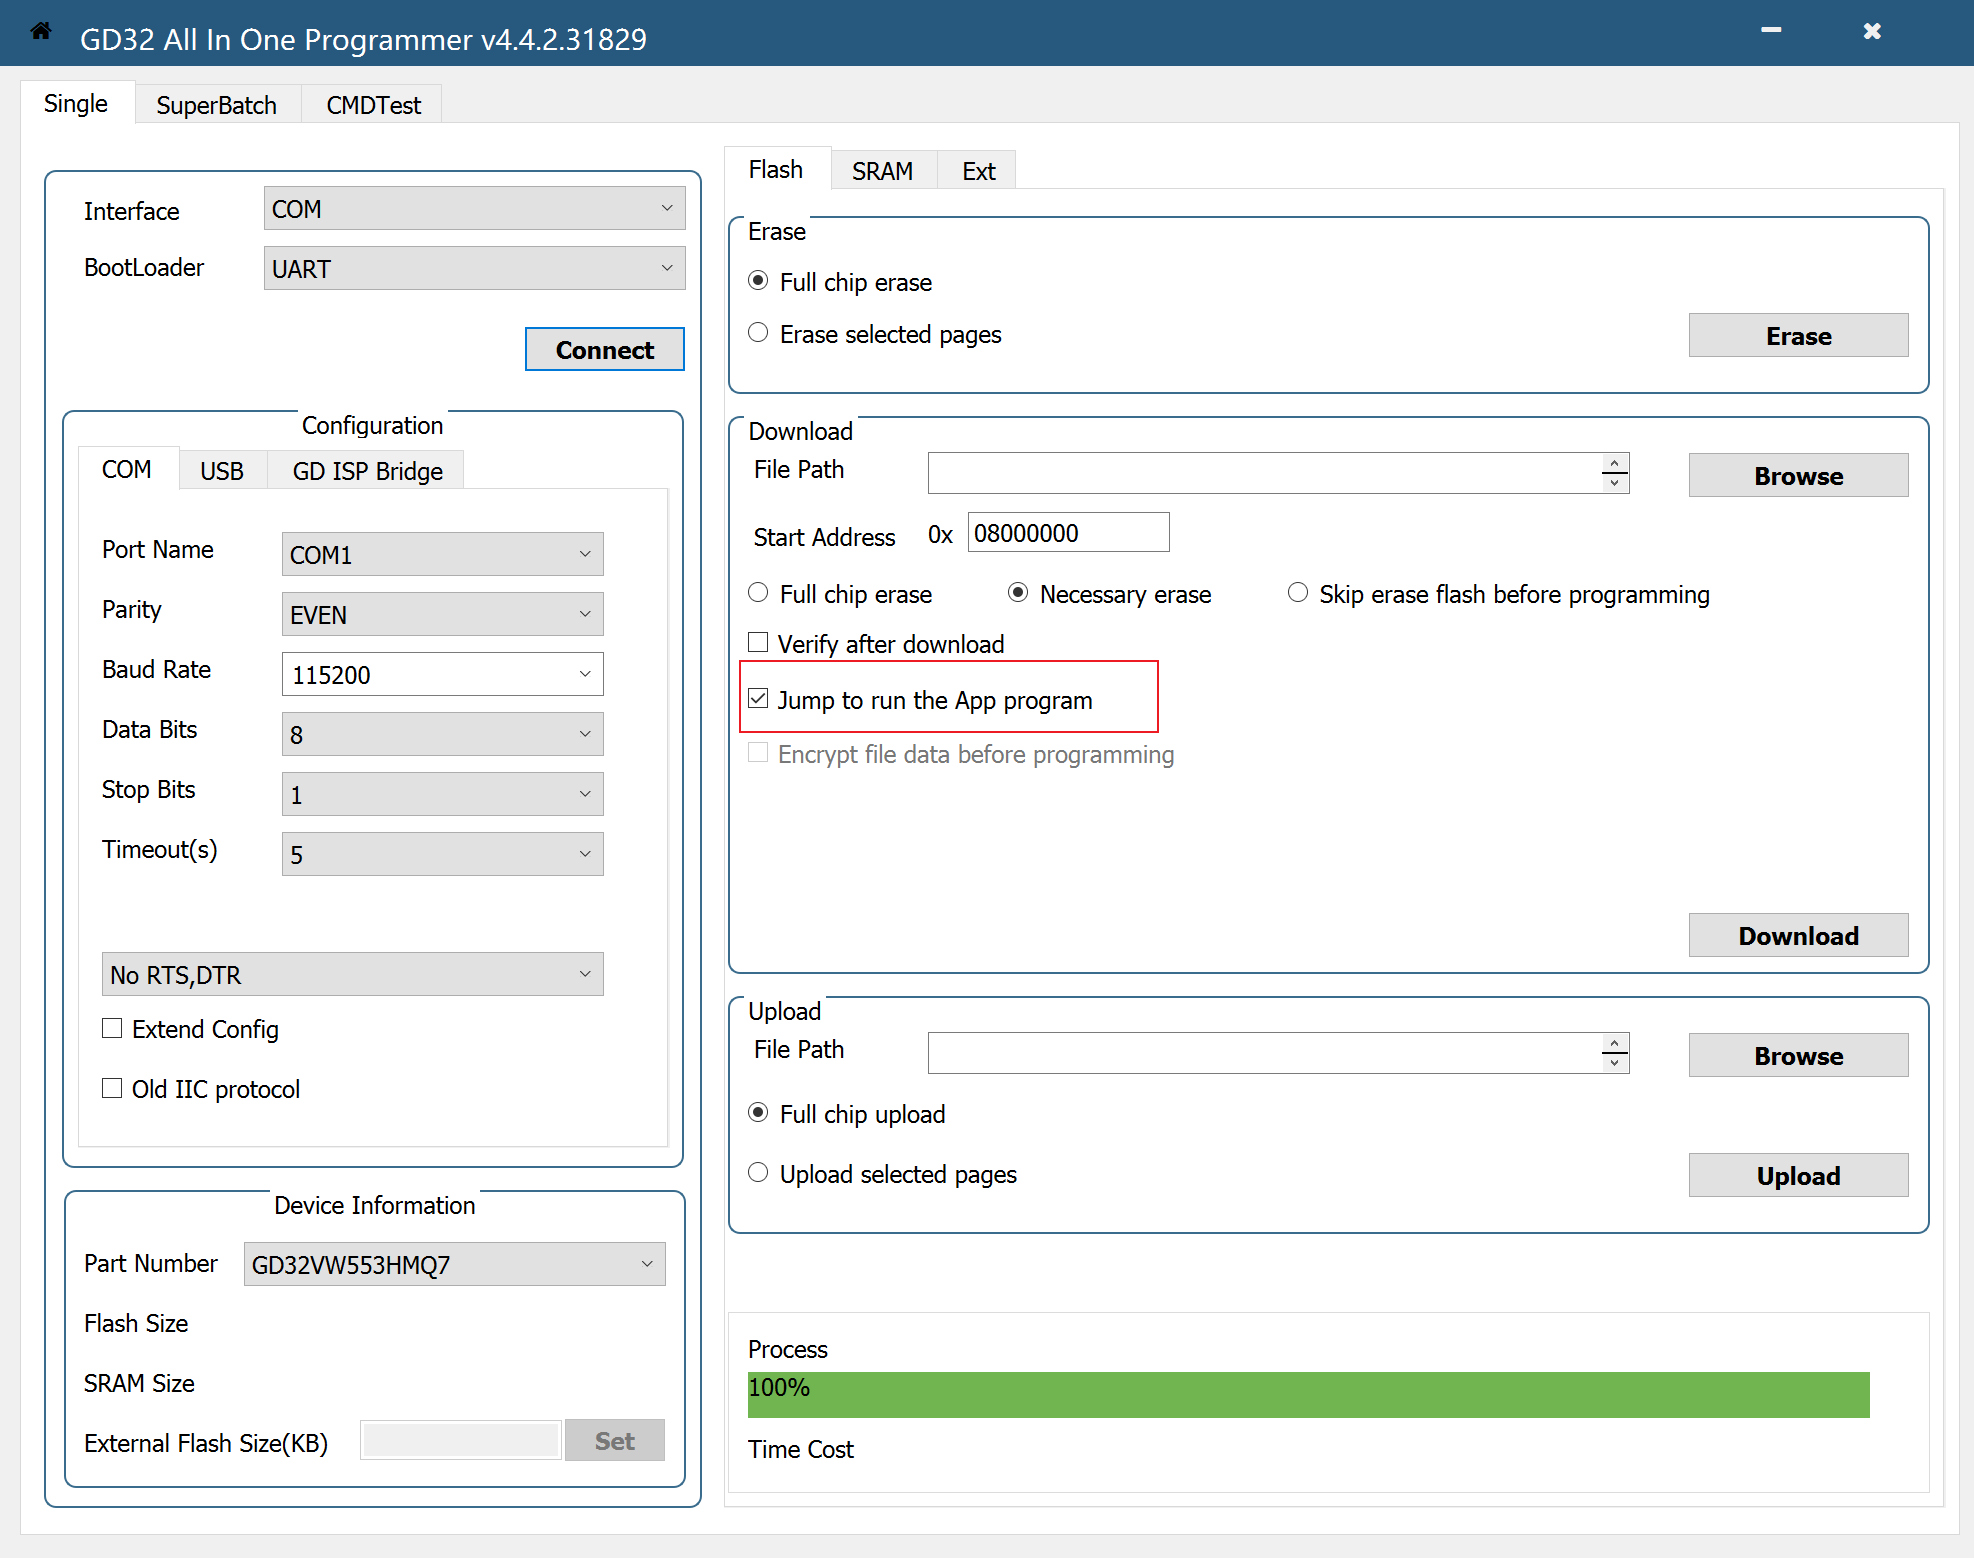The width and height of the screenshot is (1974, 1558).
Task: Open the Ext tab
Action: (x=978, y=171)
